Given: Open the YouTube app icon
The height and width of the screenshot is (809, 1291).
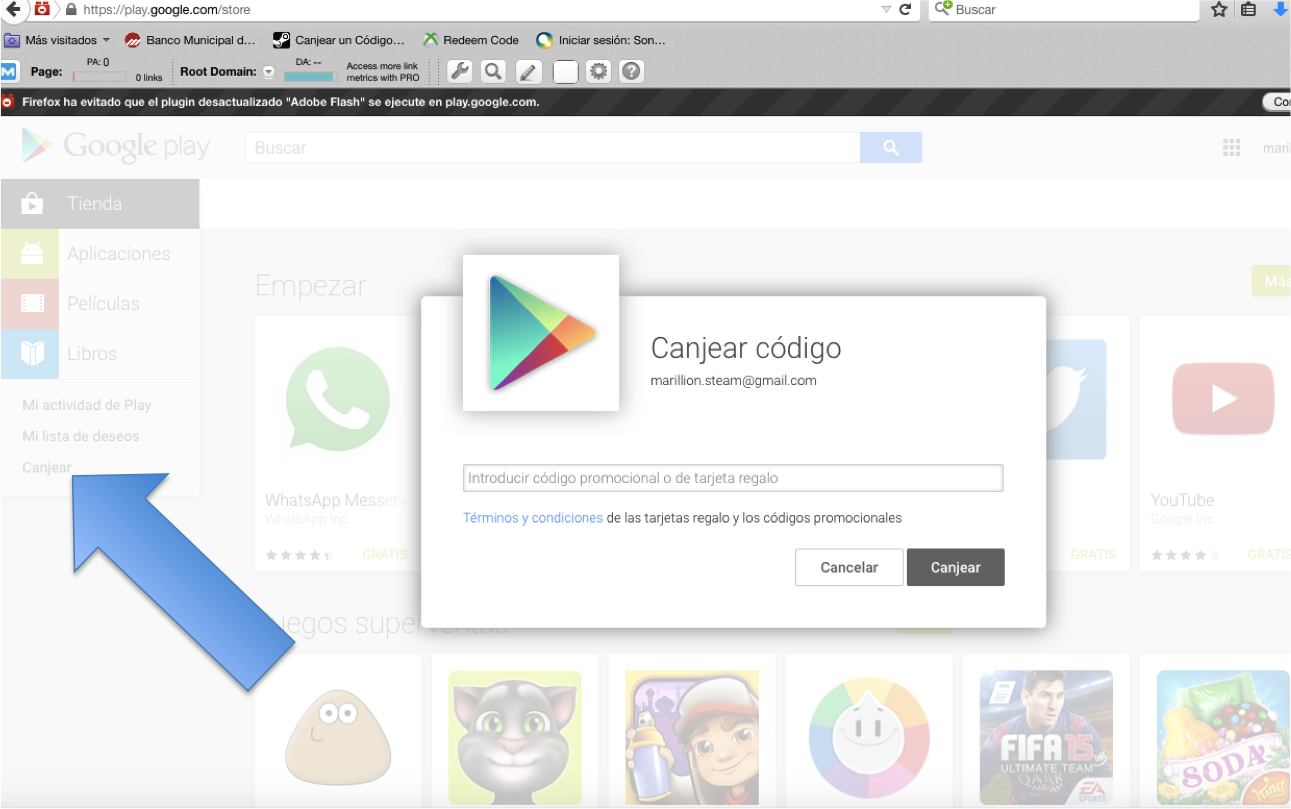Looking at the screenshot, I should (1223, 400).
